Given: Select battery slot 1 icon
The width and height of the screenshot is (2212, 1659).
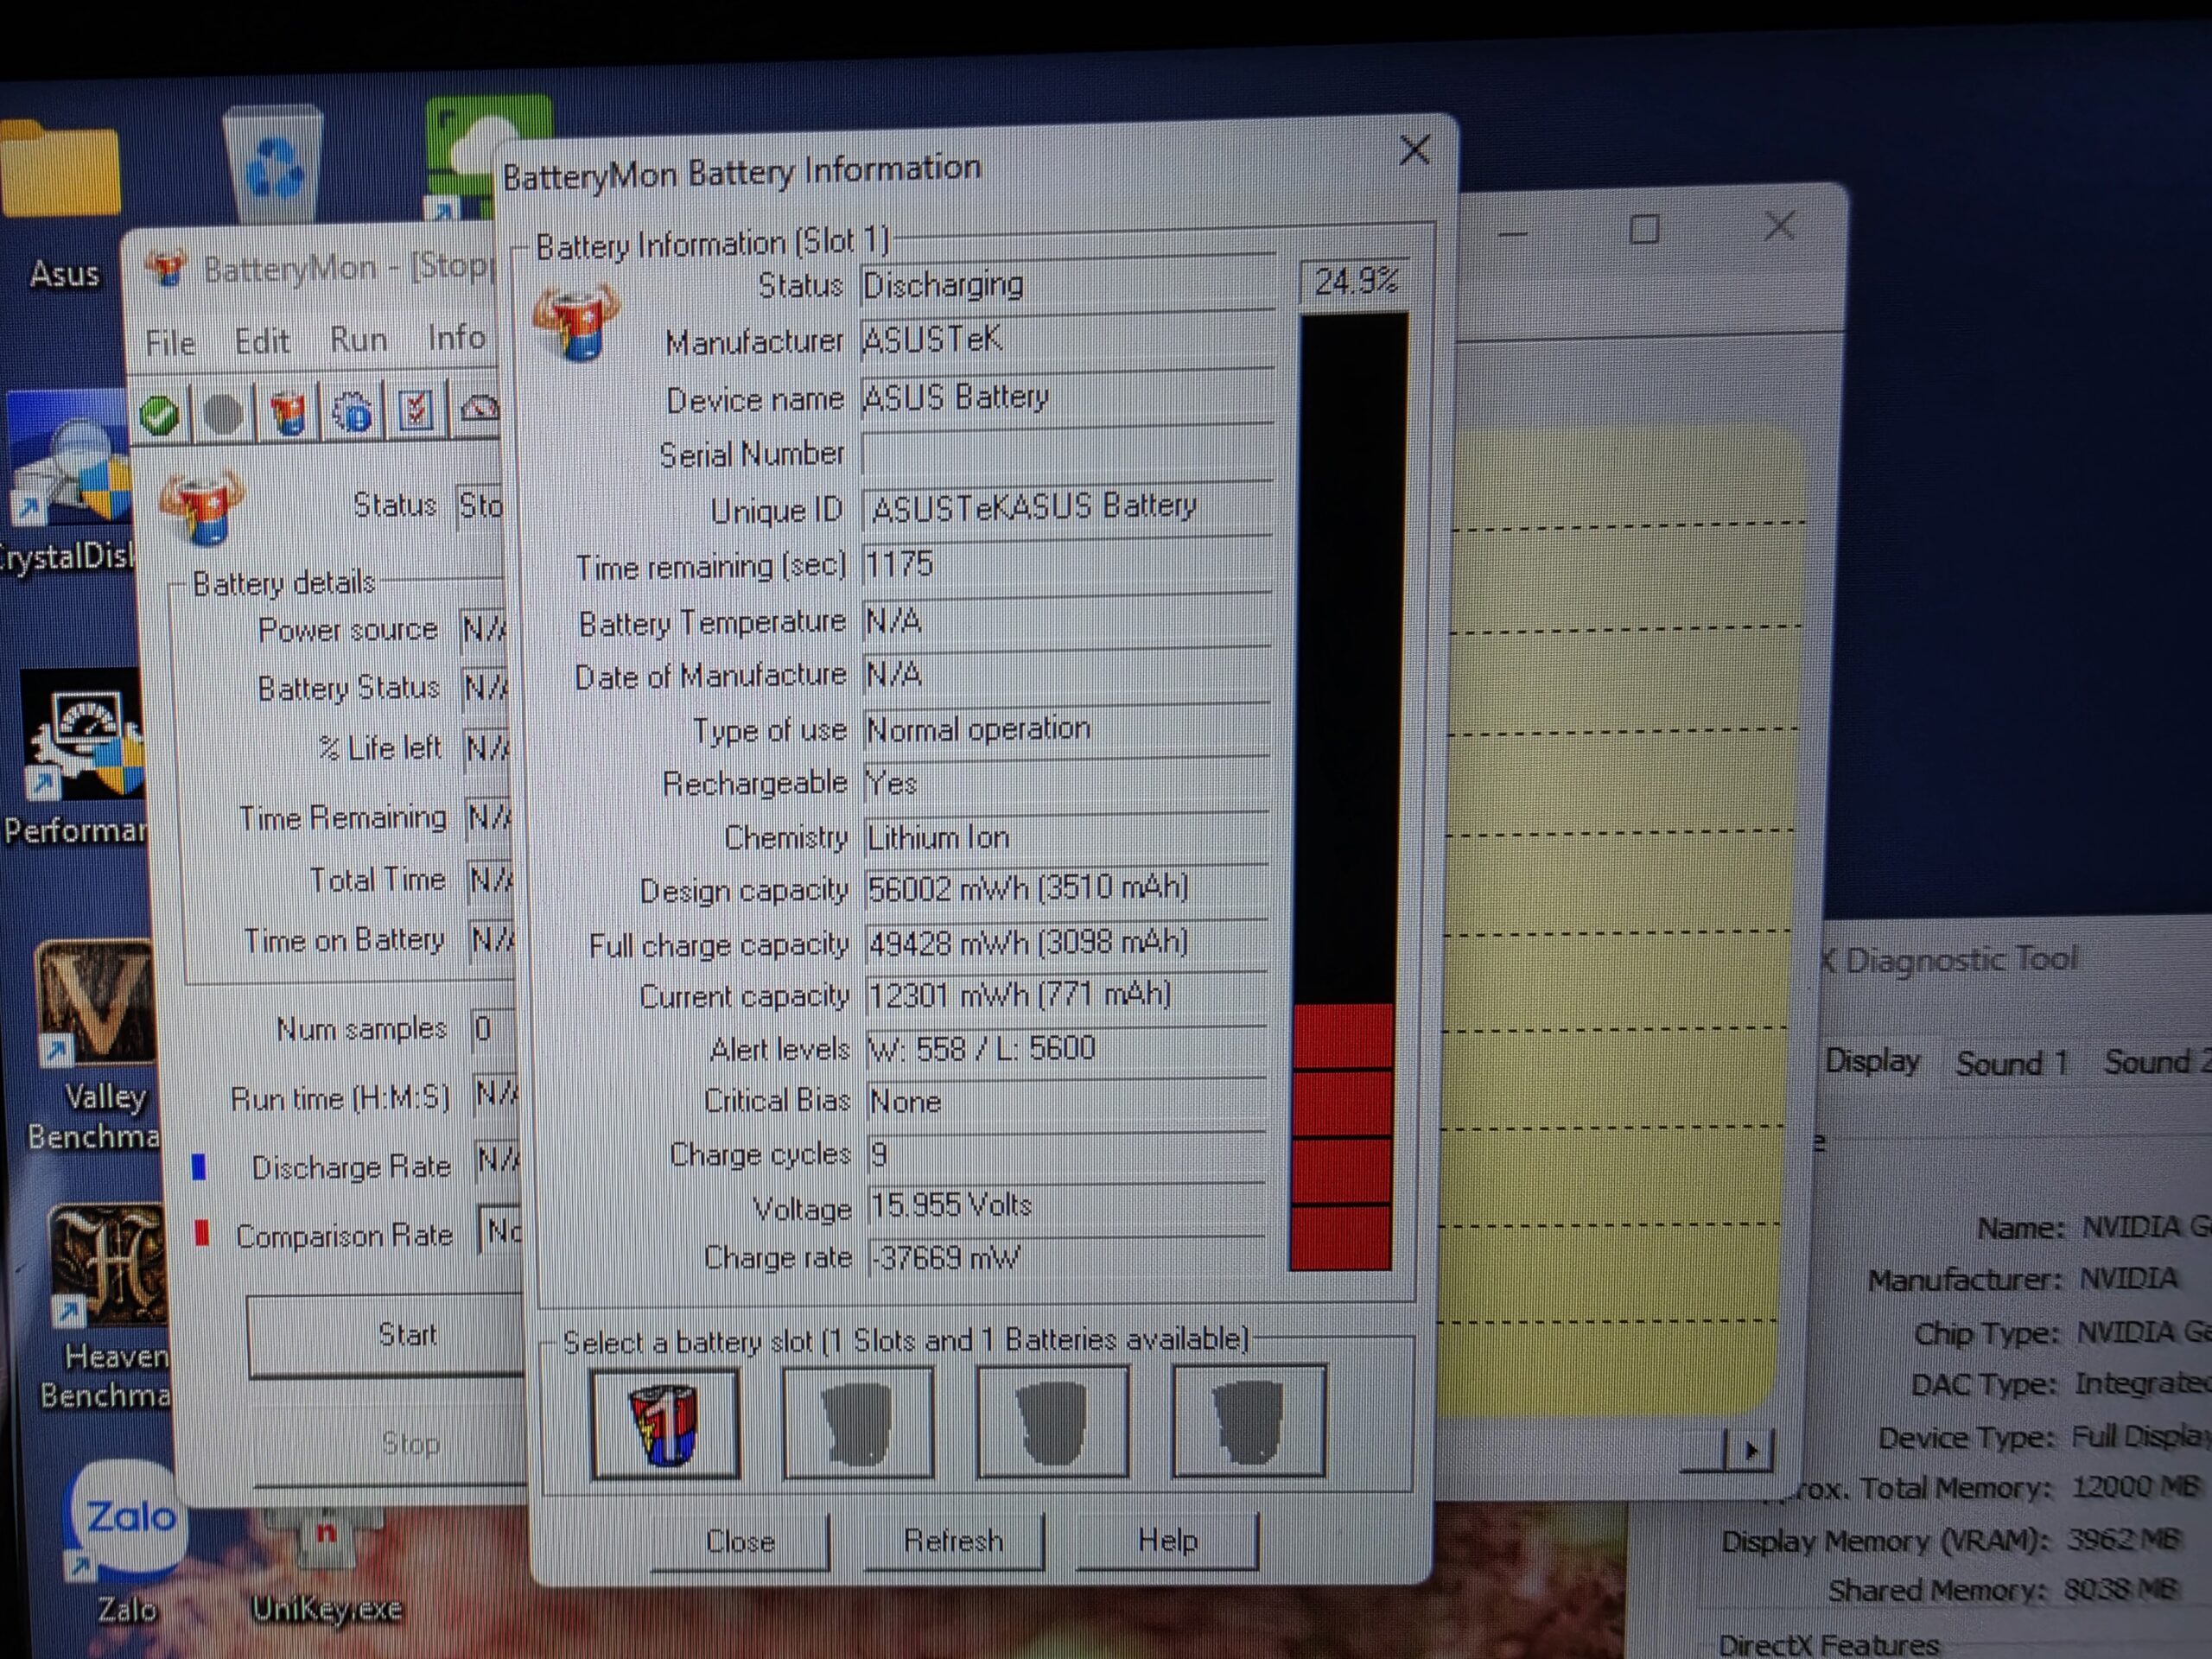Looking at the screenshot, I should point(665,1424).
